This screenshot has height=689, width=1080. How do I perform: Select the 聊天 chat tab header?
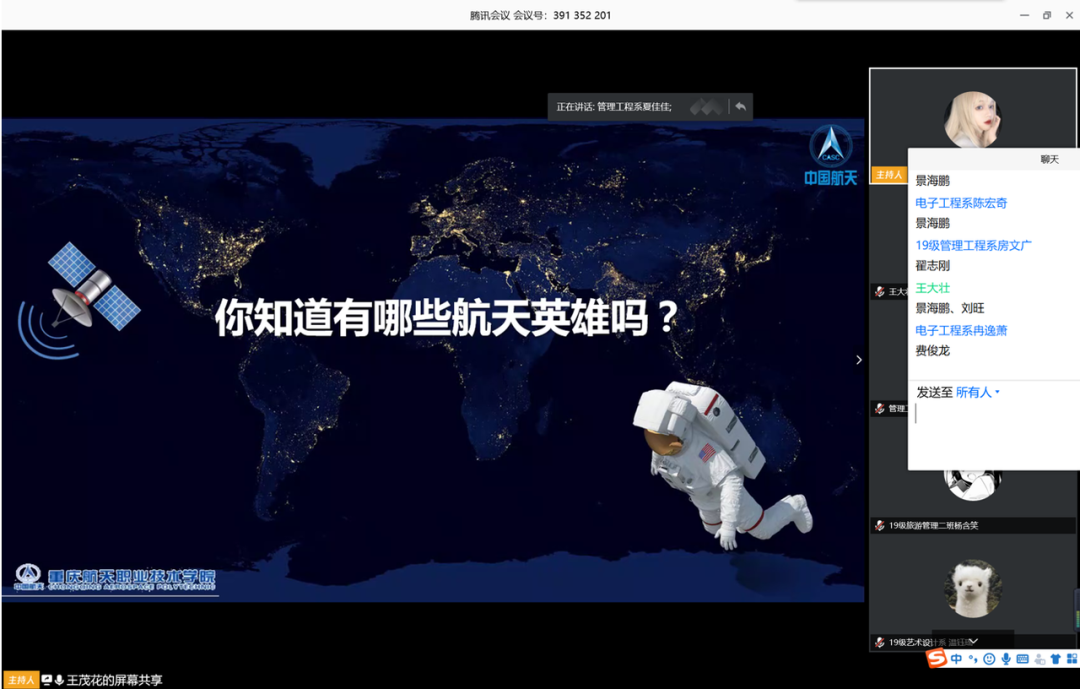tap(1048, 158)
